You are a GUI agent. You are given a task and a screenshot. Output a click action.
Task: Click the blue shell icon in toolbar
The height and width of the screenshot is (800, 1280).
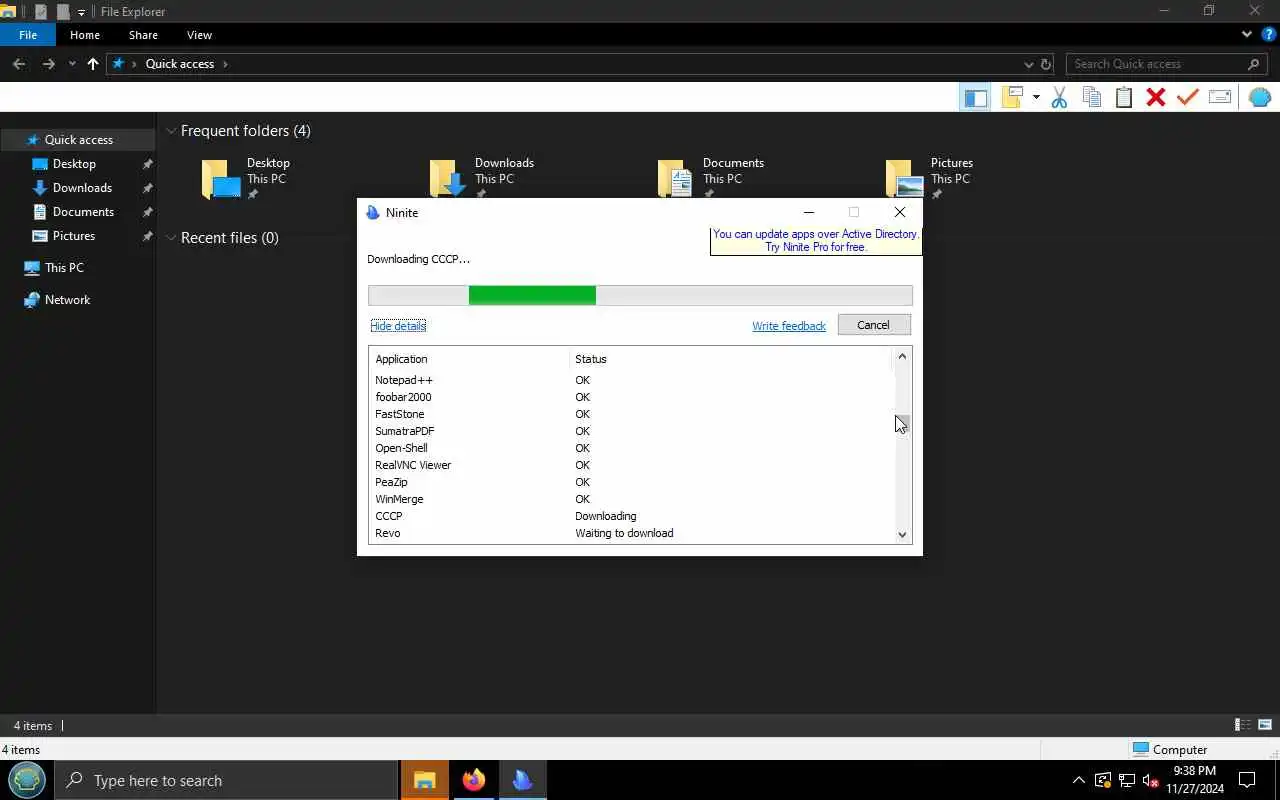[x=1260, y=97]
